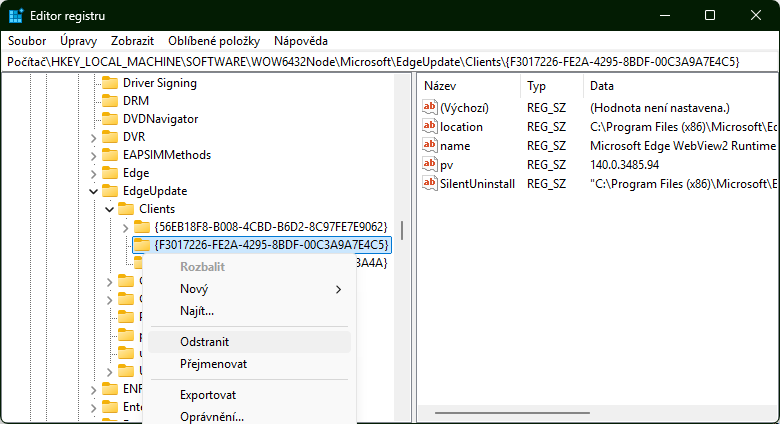Click the folder icon of the EdgeUpdate key
This screenshot has height=424, width=780.
110,191
